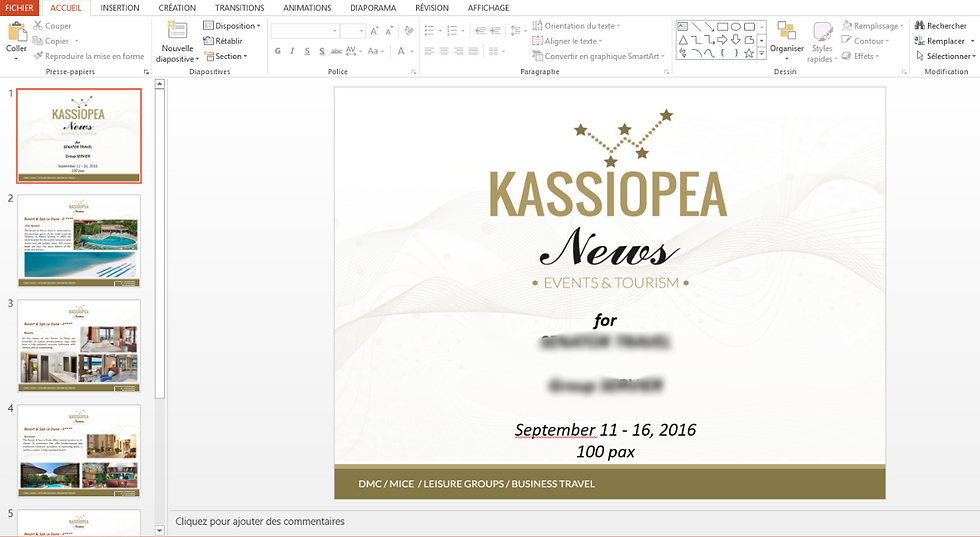Screen dimensions: 980x537
Task: Switch to the DIAPORAMA tab
Action: click(x=373, y=8)
